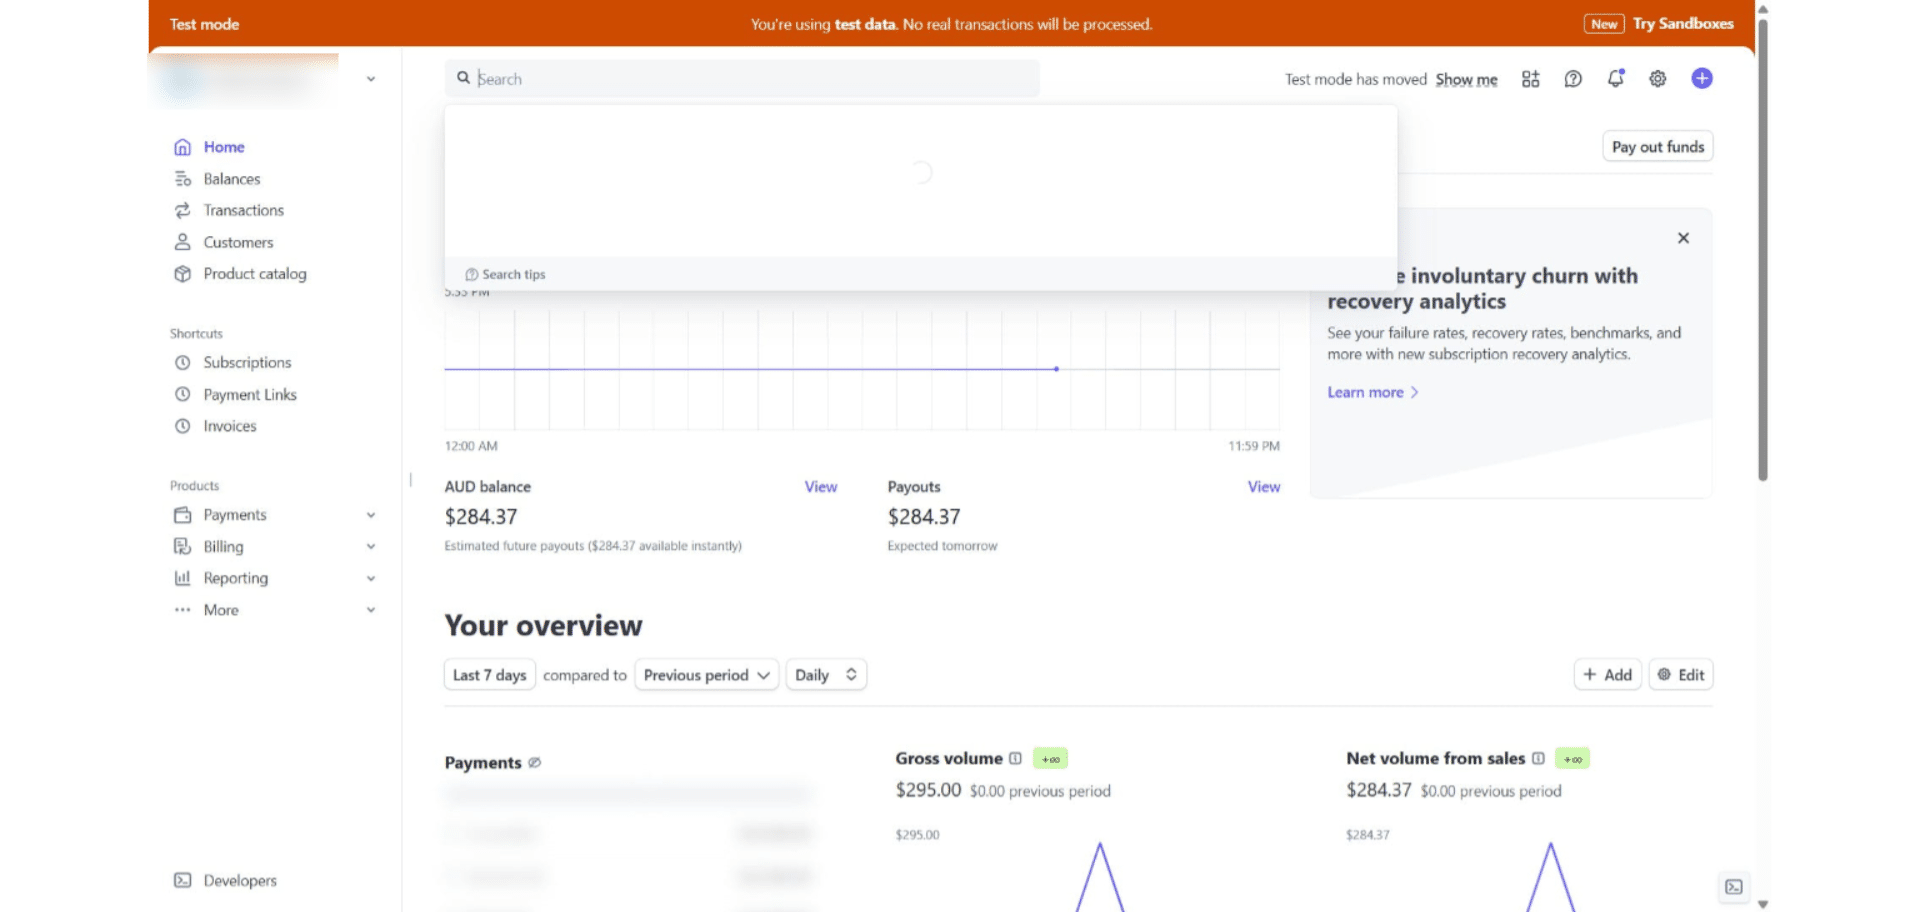Close the recovery analytics promo card
The height and width of the screenshot is (912, 1920).
1683,238
